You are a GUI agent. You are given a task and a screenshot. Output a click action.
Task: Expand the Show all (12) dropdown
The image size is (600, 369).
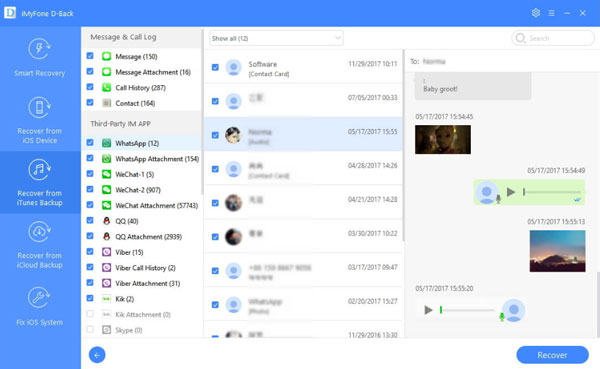[x=276, y=38]
